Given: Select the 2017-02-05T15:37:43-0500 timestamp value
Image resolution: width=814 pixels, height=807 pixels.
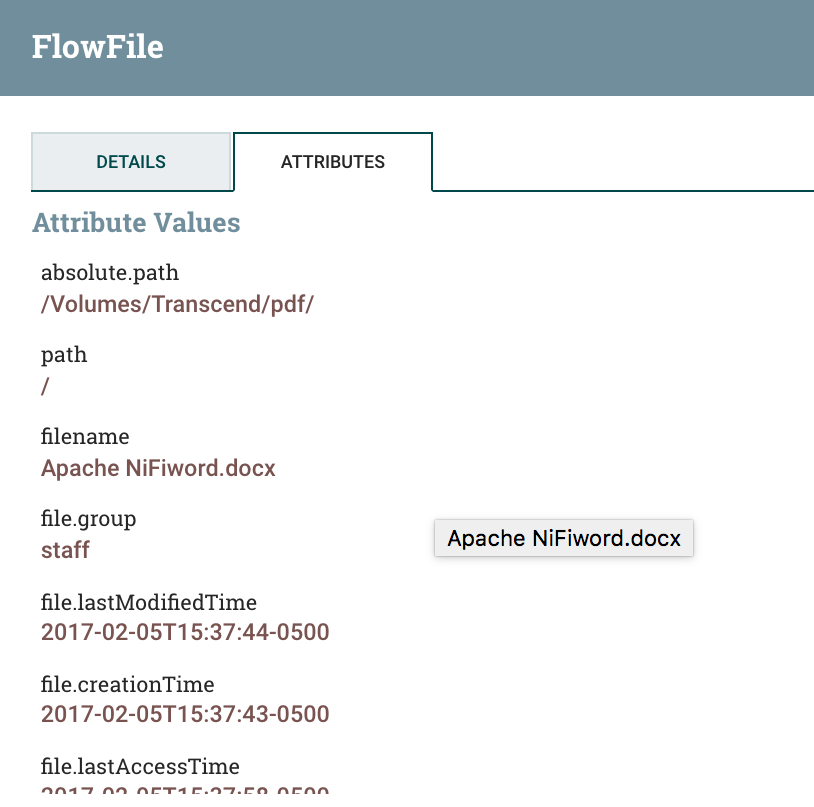Looking at the screenshot, I should pos(185,715).
